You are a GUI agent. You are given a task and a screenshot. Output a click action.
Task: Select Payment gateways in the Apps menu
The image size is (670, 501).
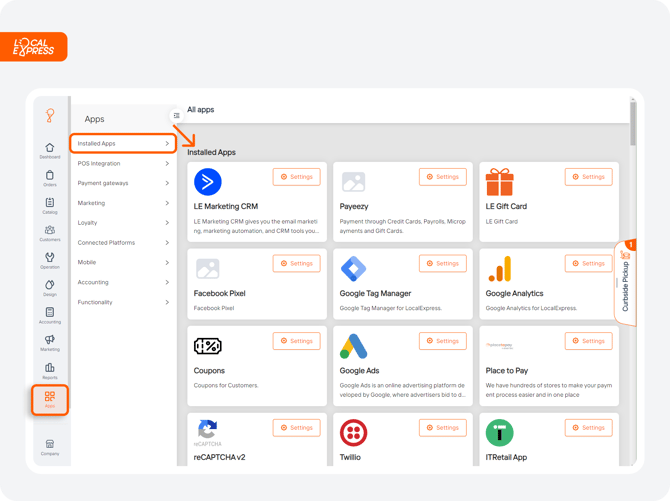coord(123,183)
